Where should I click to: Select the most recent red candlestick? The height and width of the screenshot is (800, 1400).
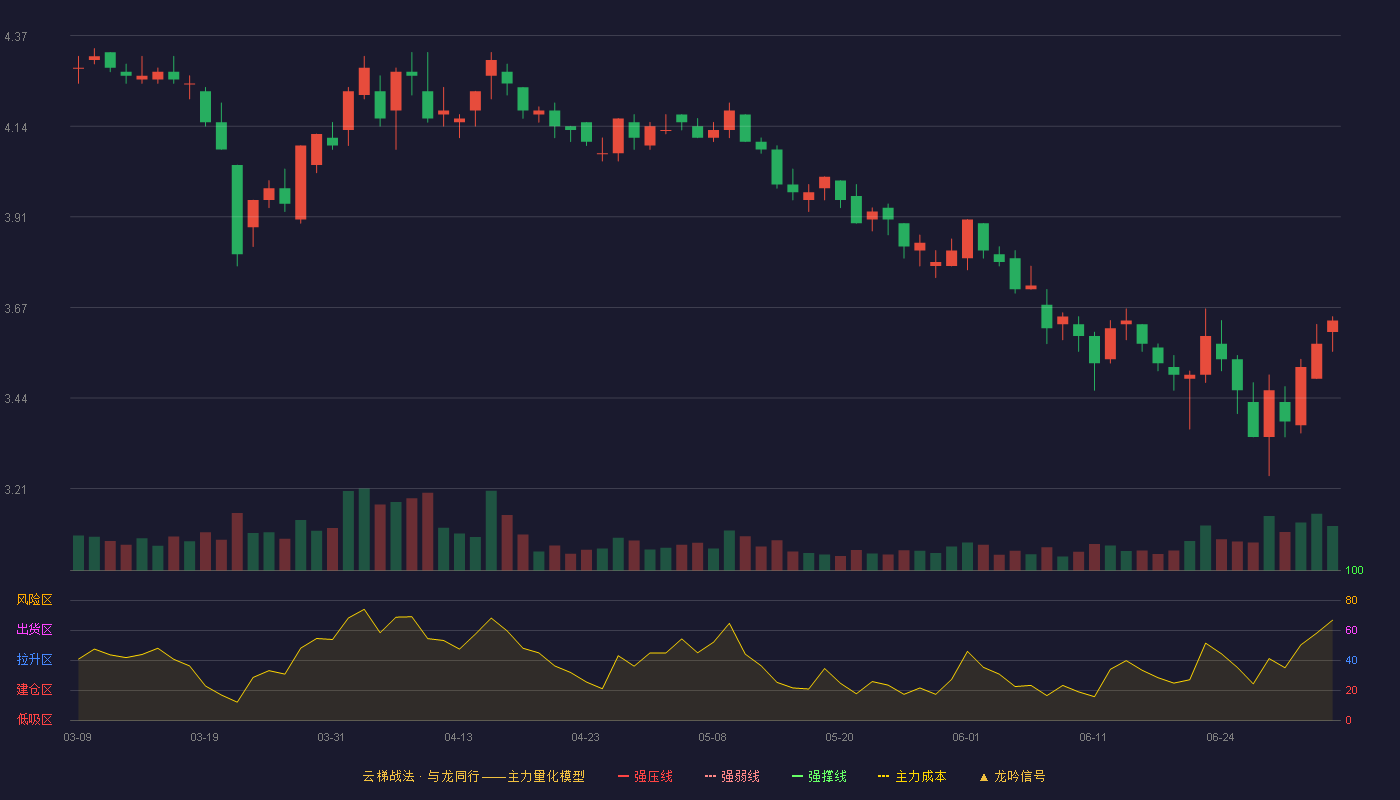[1332, 326]
